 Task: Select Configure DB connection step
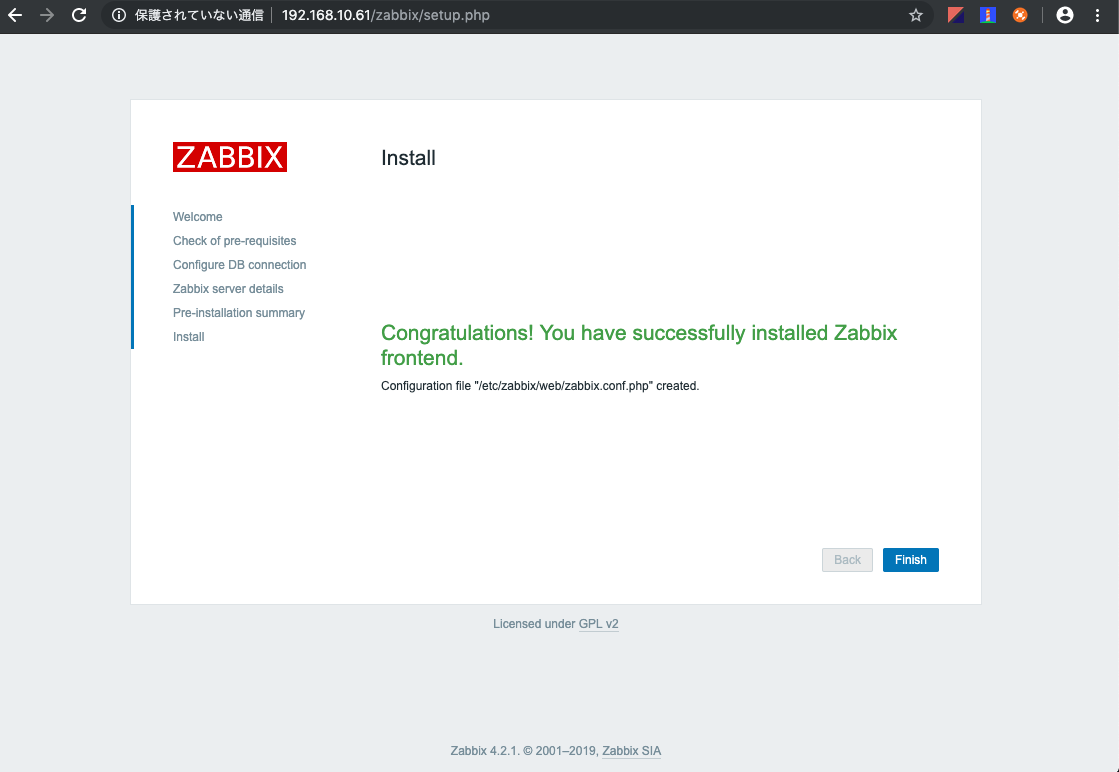coord(239,264)
